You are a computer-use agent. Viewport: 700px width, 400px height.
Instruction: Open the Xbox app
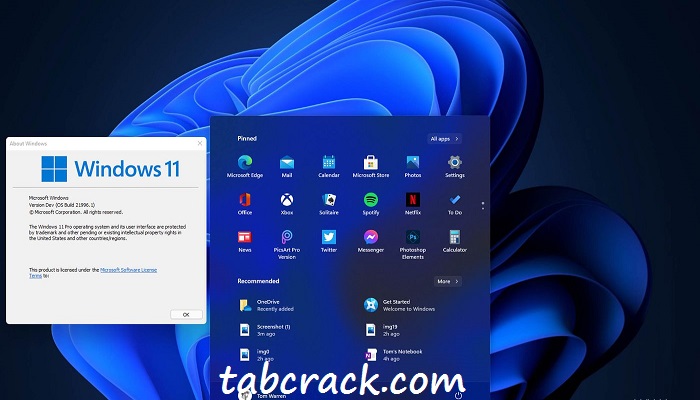(287, 204)
